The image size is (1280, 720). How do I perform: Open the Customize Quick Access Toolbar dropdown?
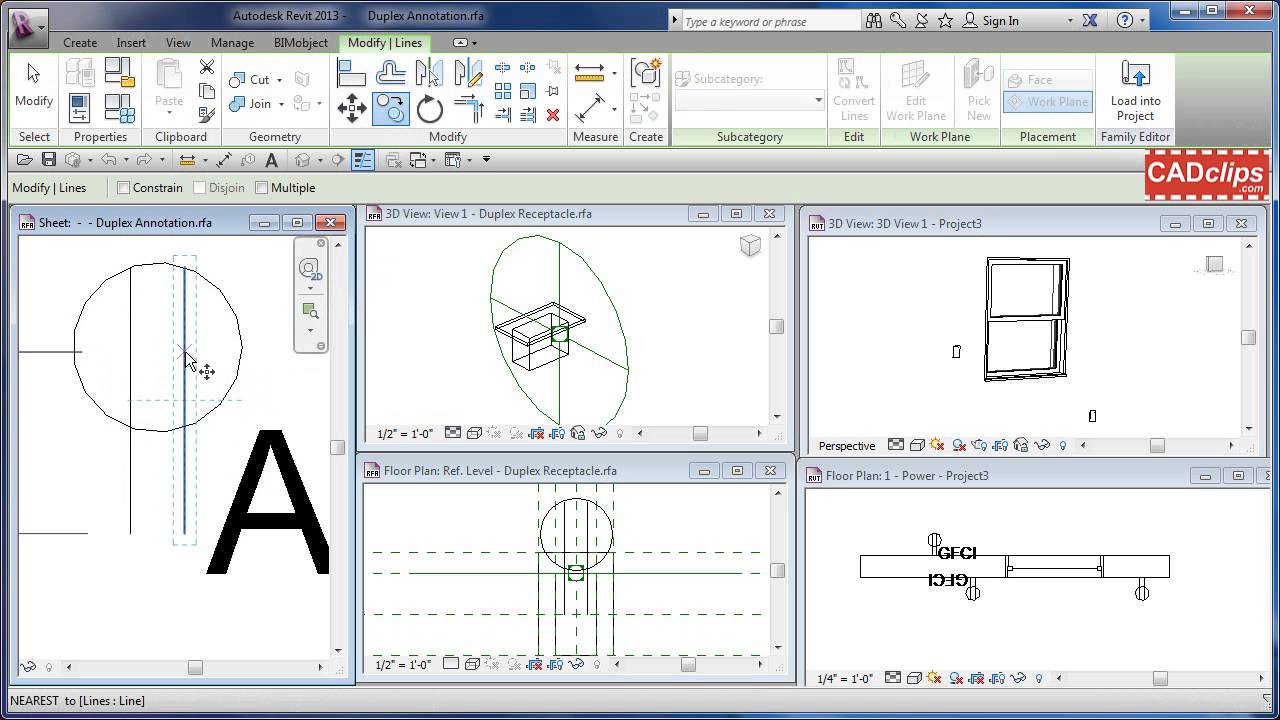click(486, 160)
